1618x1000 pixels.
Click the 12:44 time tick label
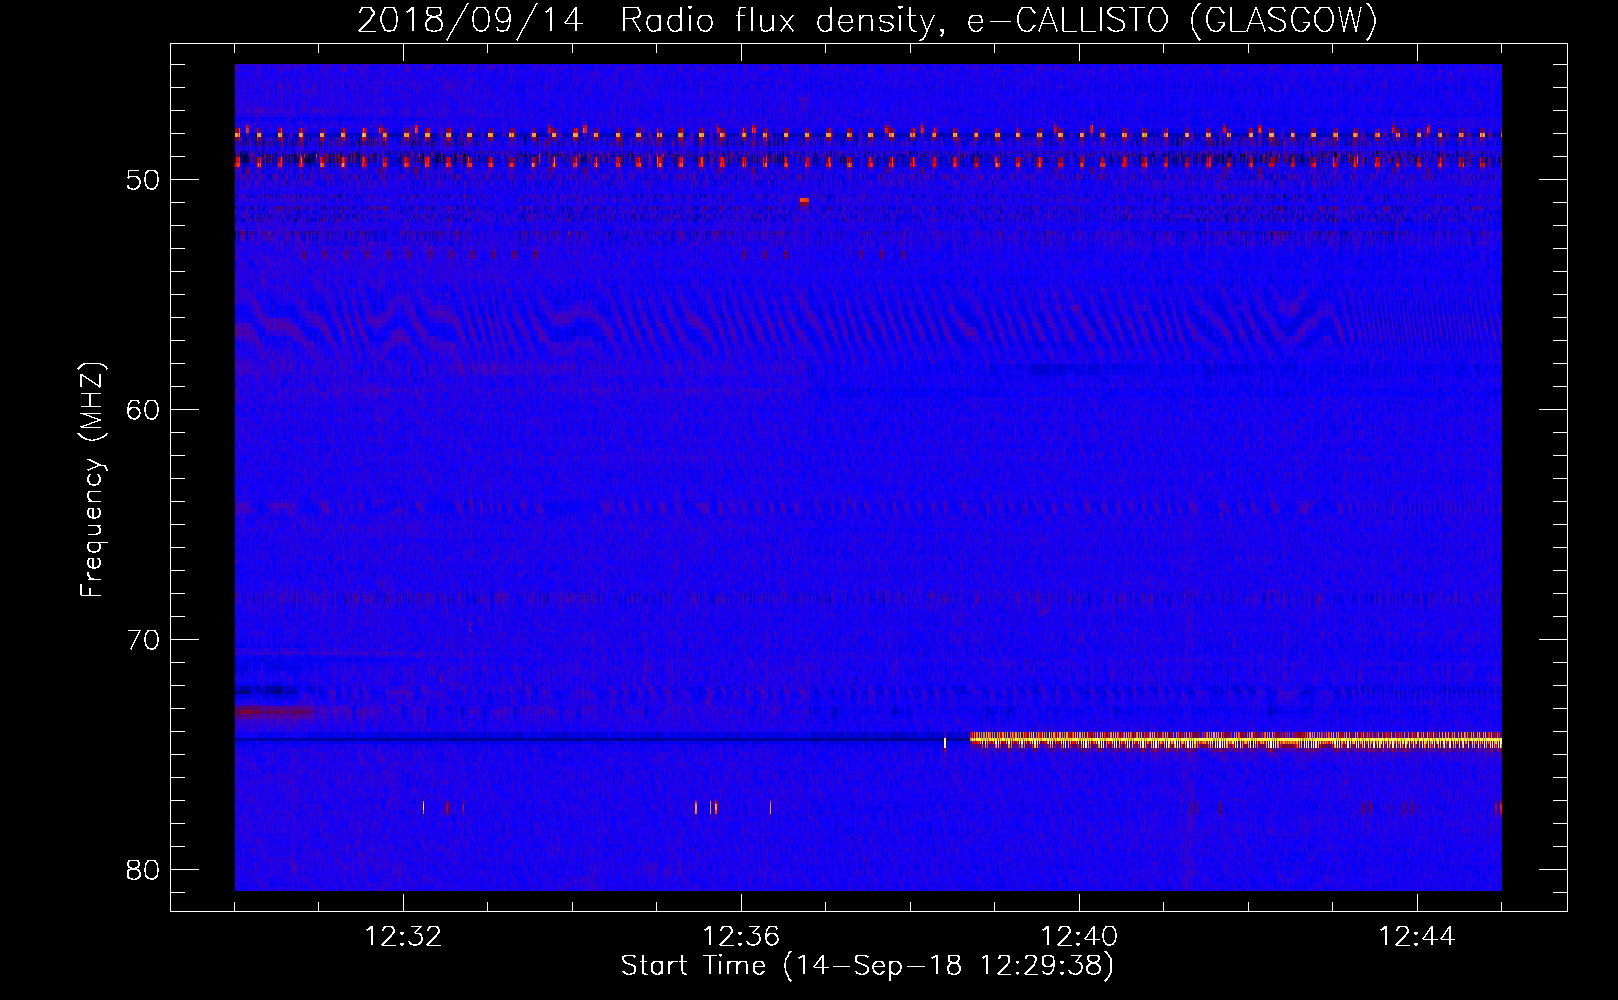click(1417, 937)
